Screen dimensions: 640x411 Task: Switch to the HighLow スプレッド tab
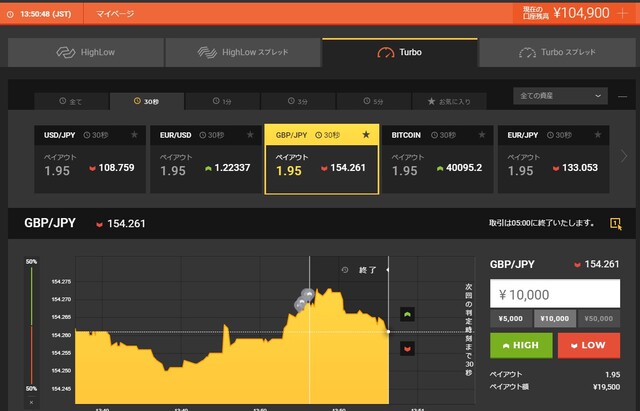243,53
